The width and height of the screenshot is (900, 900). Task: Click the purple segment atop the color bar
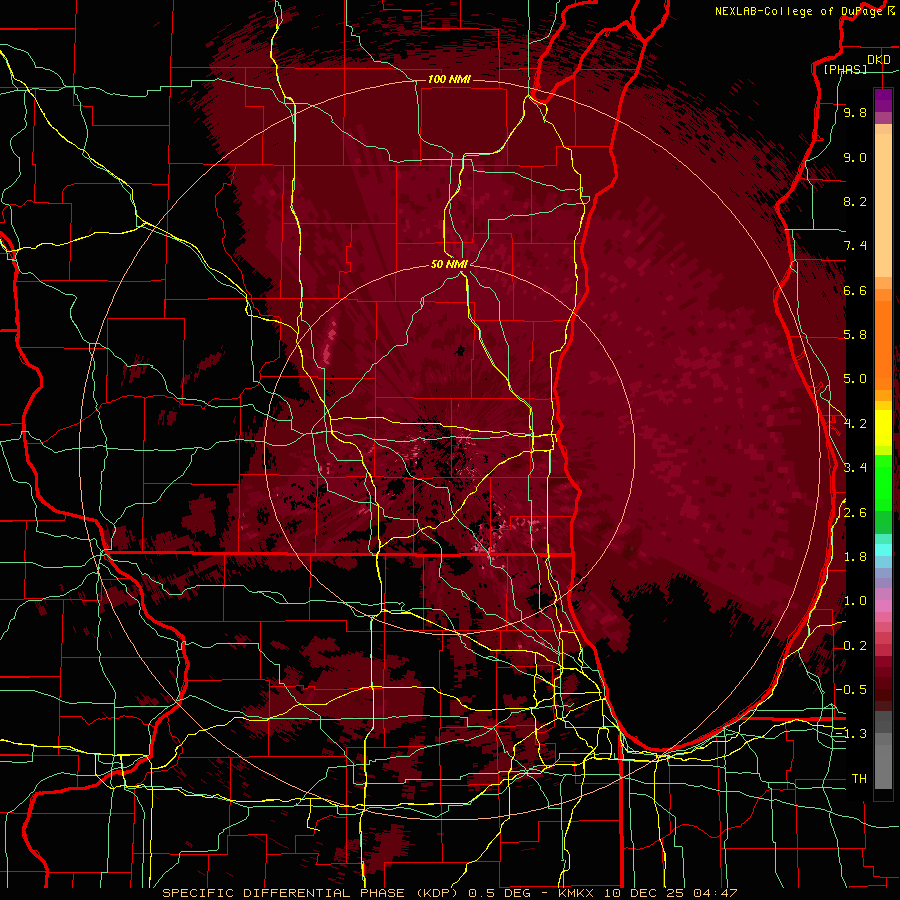coord(883,100)
